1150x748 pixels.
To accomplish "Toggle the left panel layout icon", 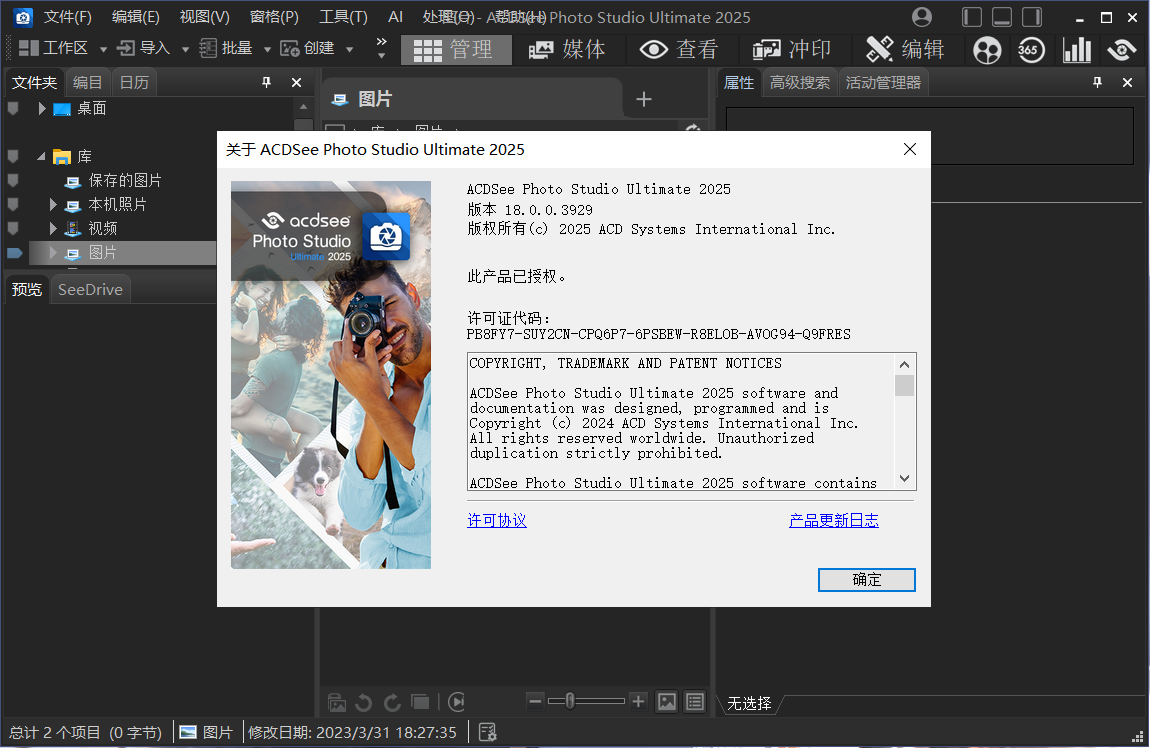I will [972, 17].
